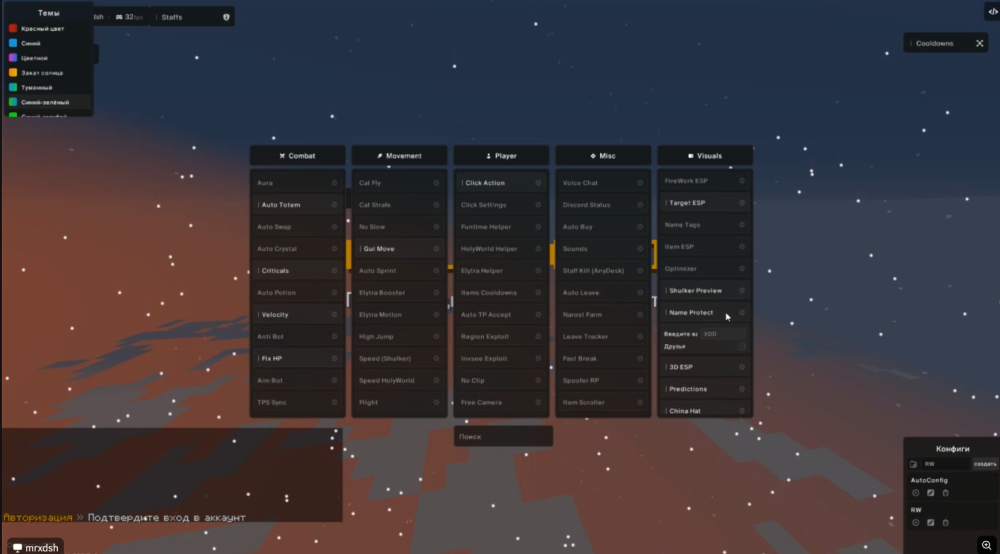
Task: Enable the Auto Leave module
Action: tap(603, 293)
